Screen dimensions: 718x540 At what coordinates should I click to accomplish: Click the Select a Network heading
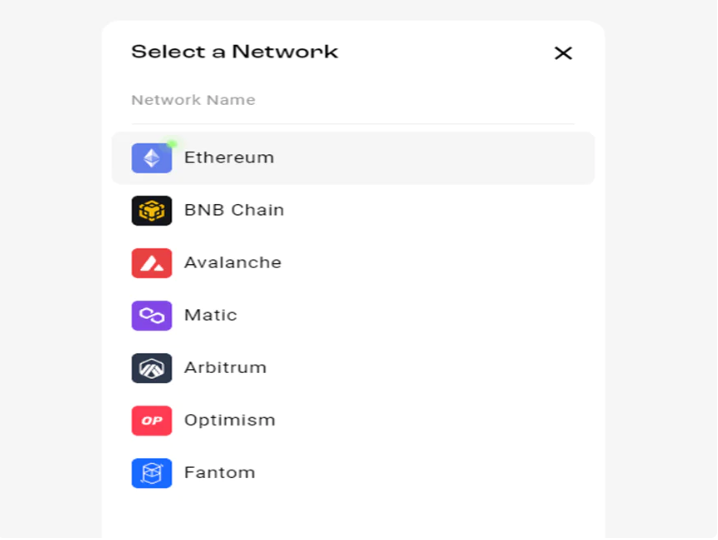[234, 52]
